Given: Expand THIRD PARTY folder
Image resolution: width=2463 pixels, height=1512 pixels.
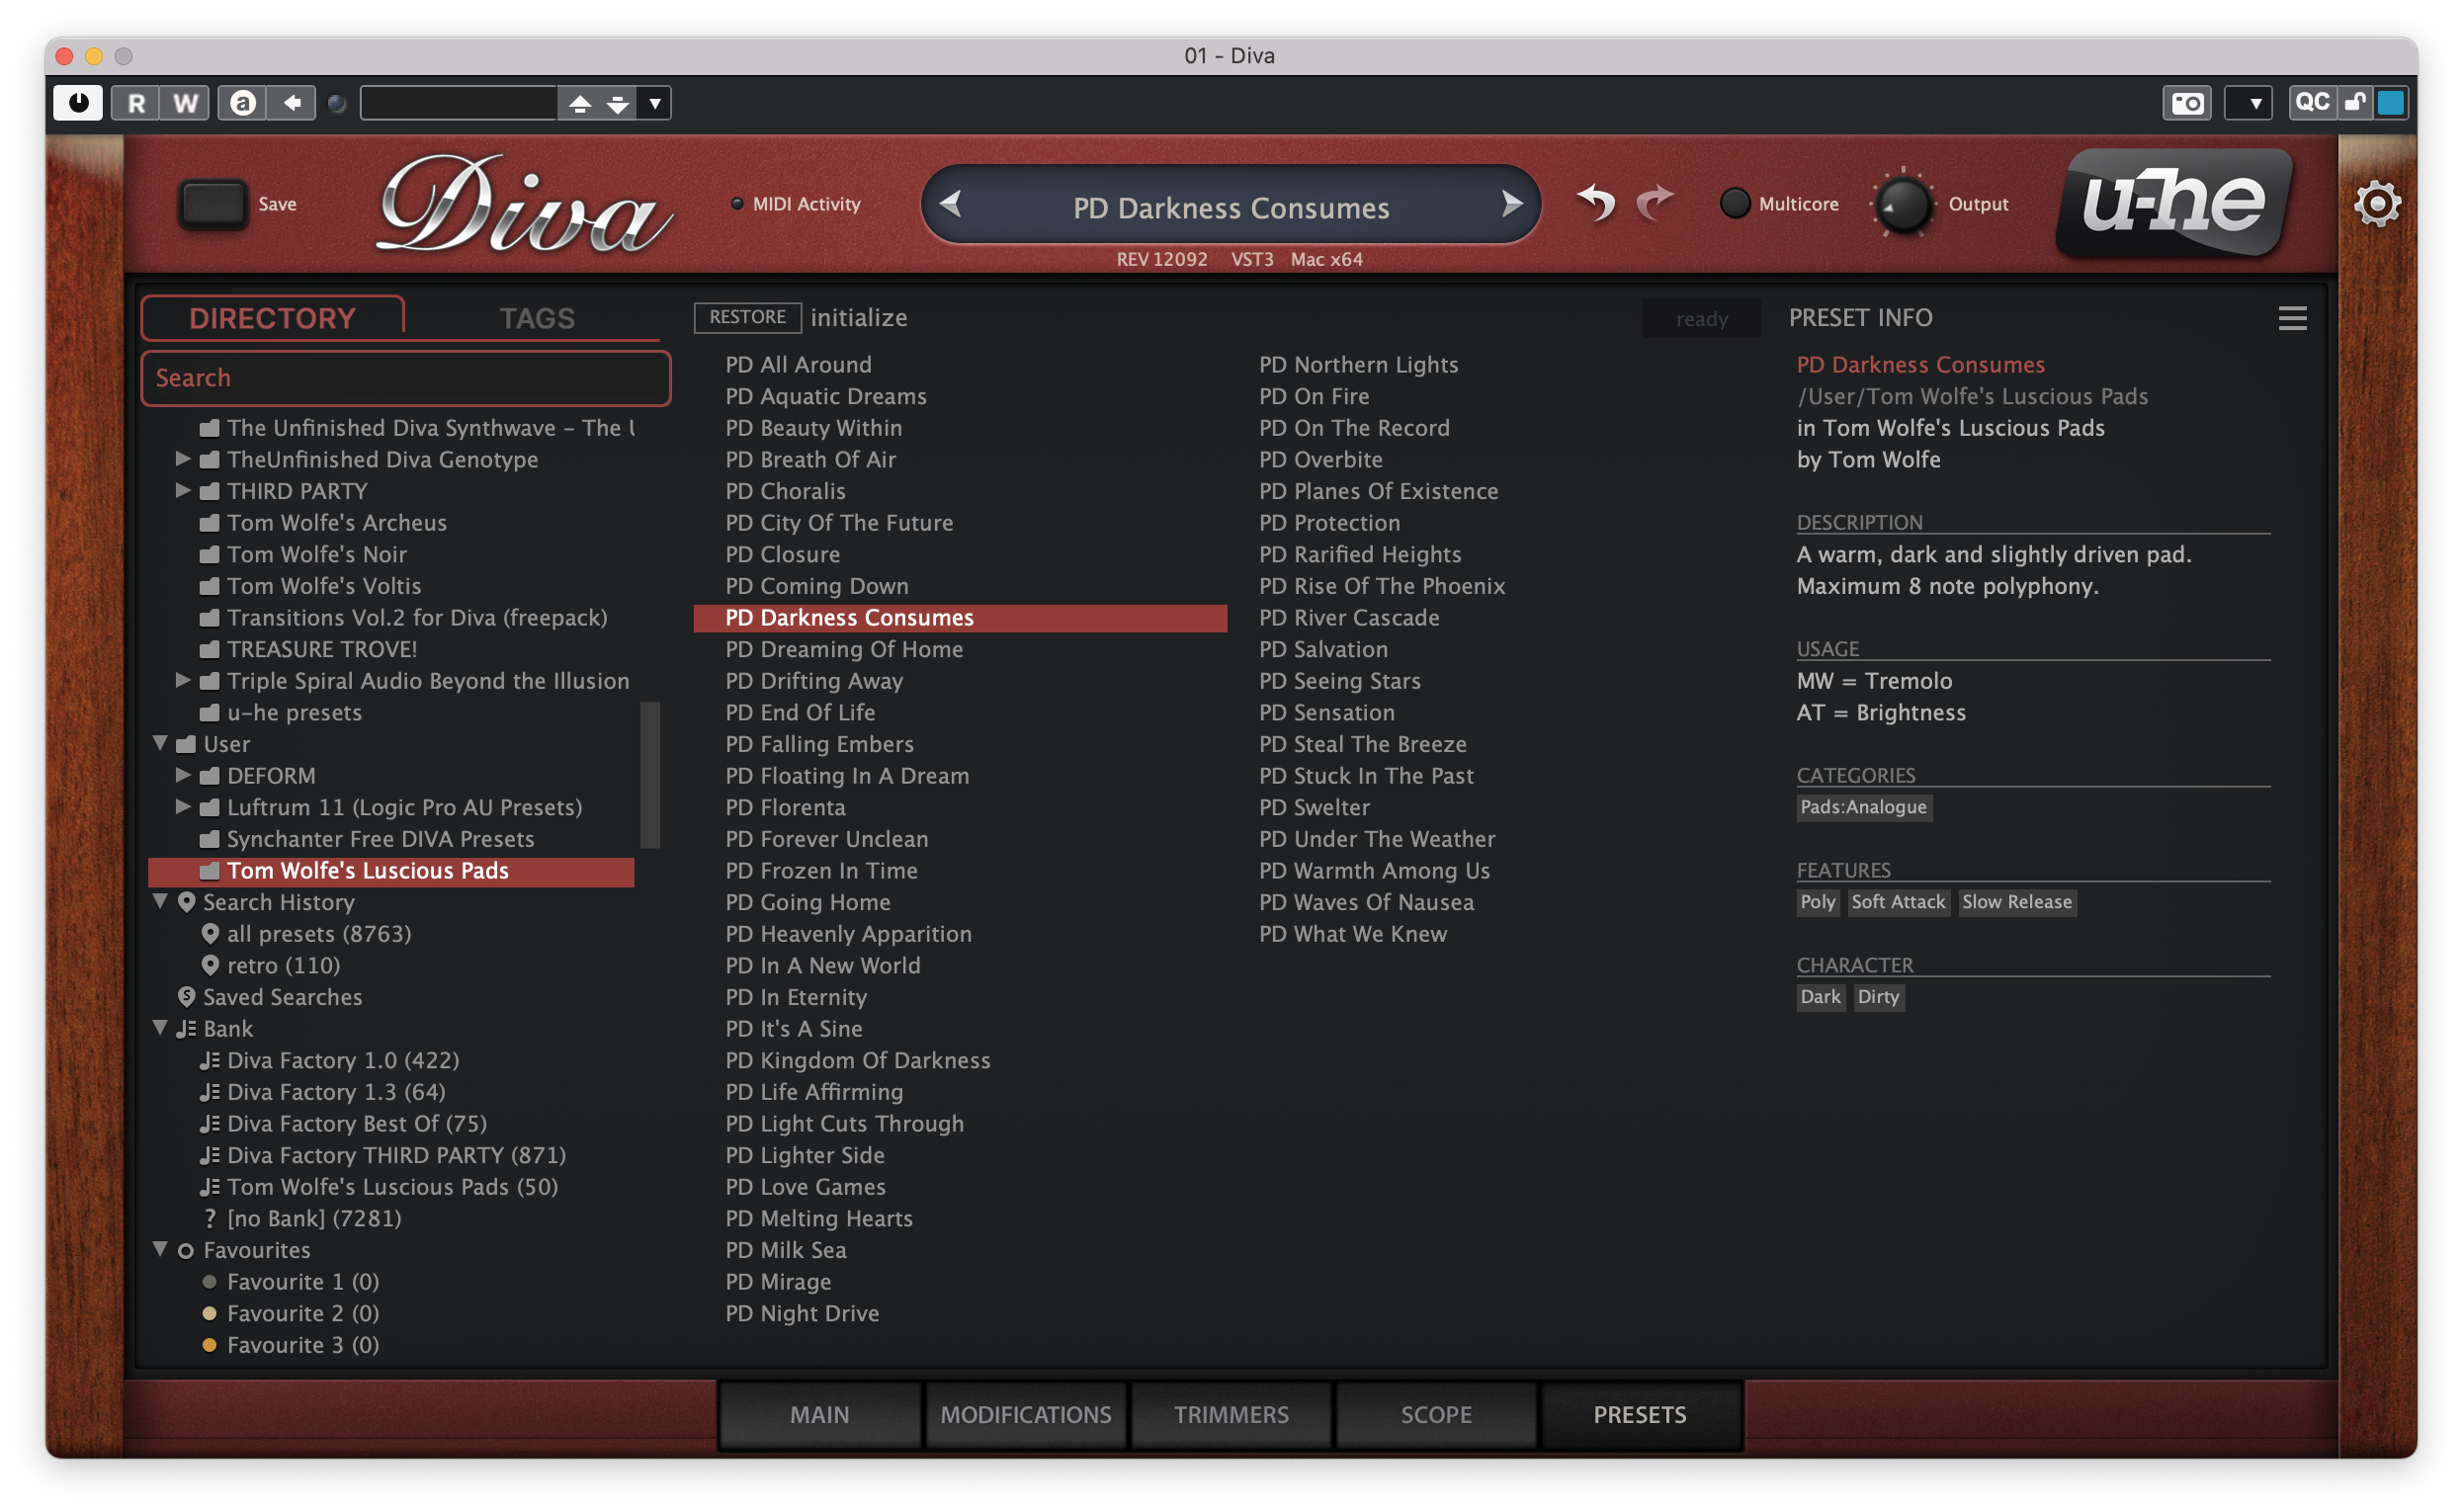Looking at the screenshot, I should click(183, 490).
